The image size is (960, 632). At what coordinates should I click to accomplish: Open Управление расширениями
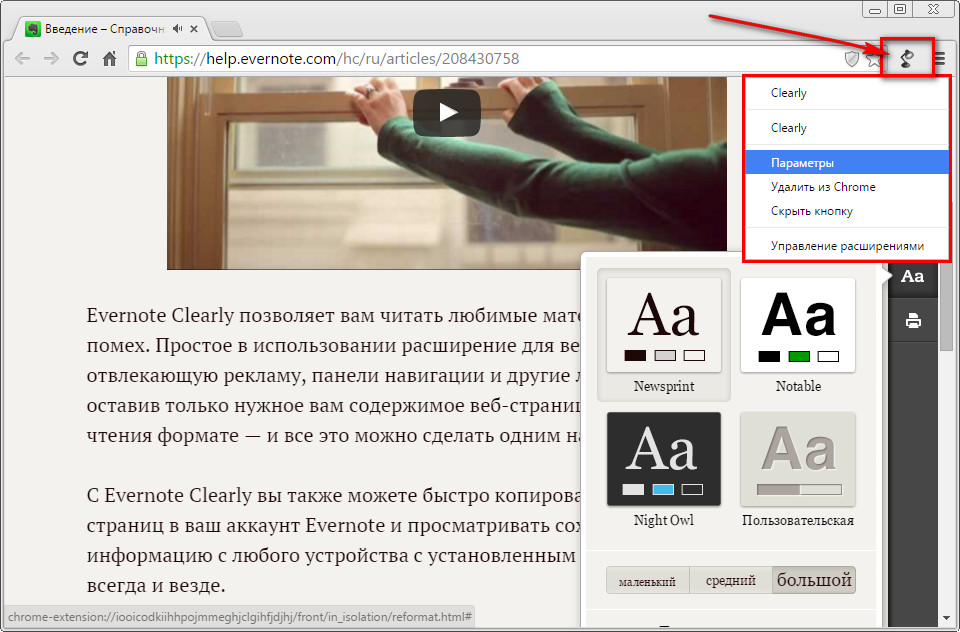[847, 246]
